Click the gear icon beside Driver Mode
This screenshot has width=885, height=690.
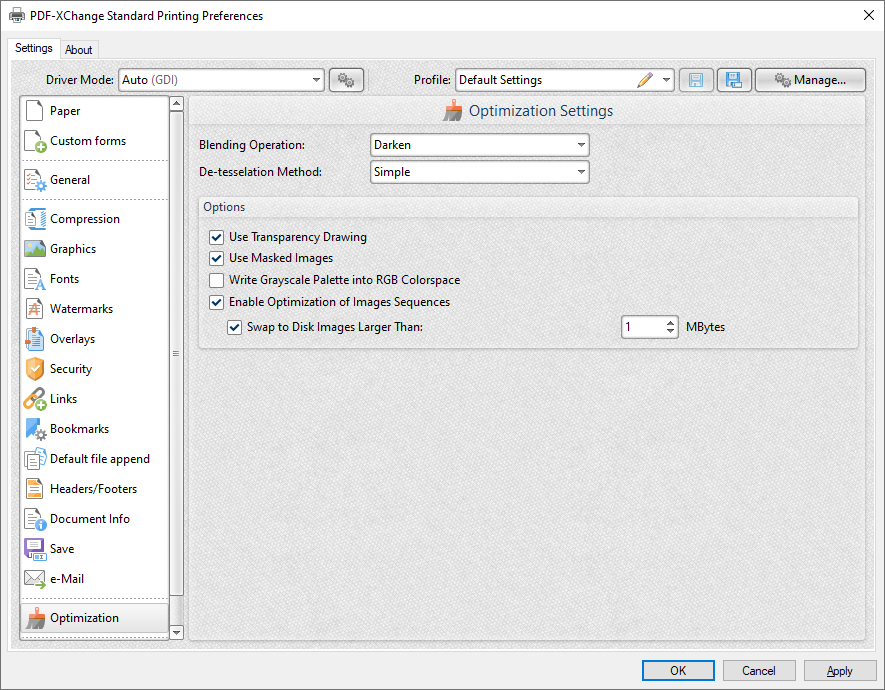346,79
